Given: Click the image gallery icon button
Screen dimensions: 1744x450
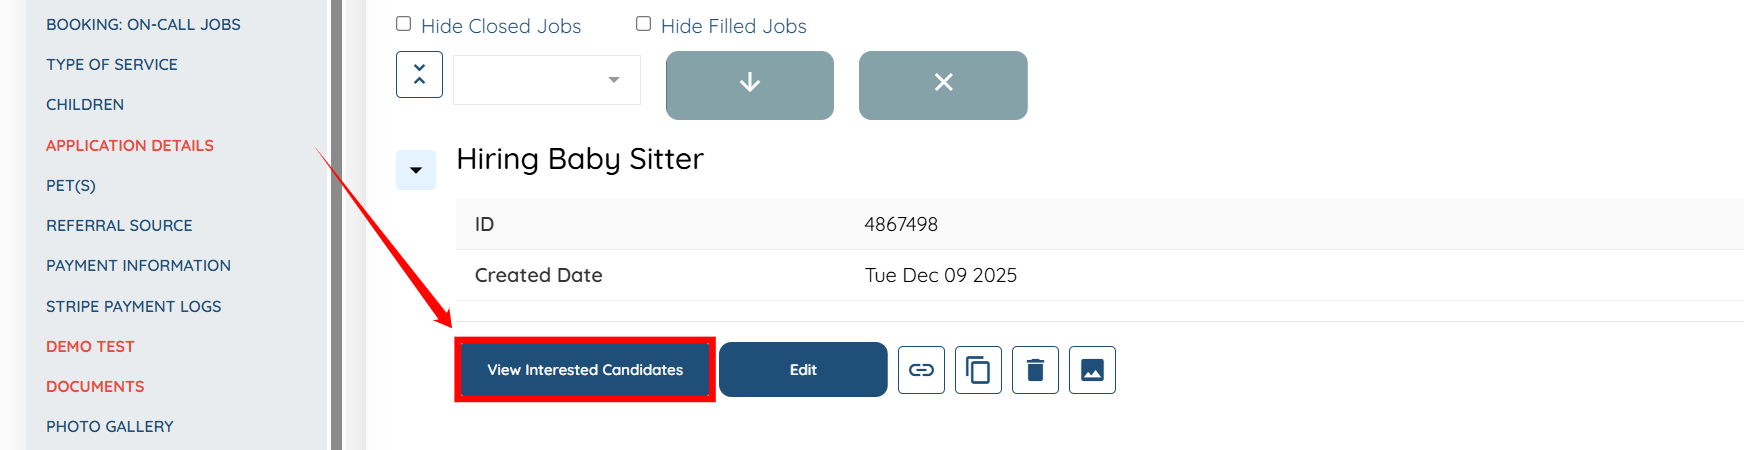Looking at the screenshot, I should [1092, 370].
